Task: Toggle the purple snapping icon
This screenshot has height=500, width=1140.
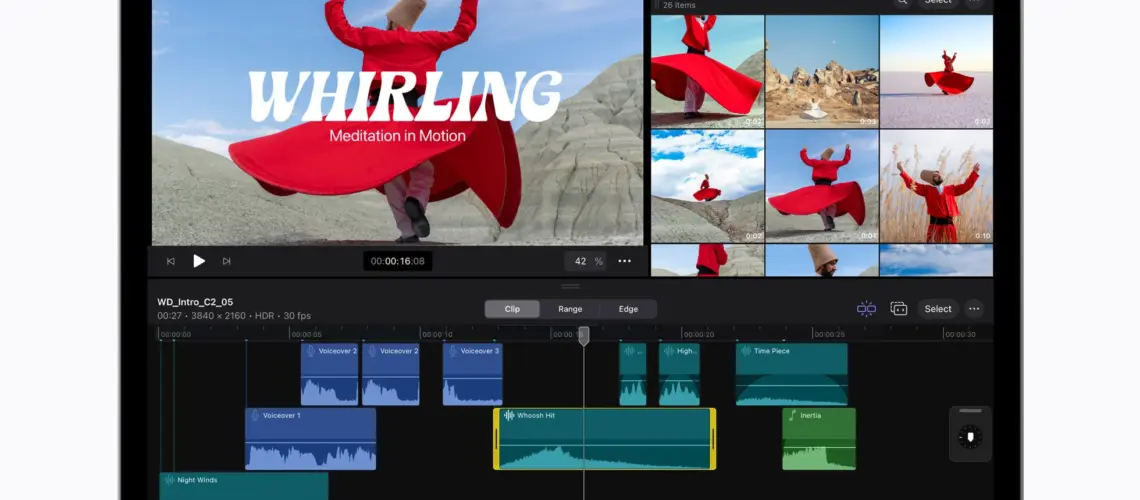Action: click(x=866, y=309)
